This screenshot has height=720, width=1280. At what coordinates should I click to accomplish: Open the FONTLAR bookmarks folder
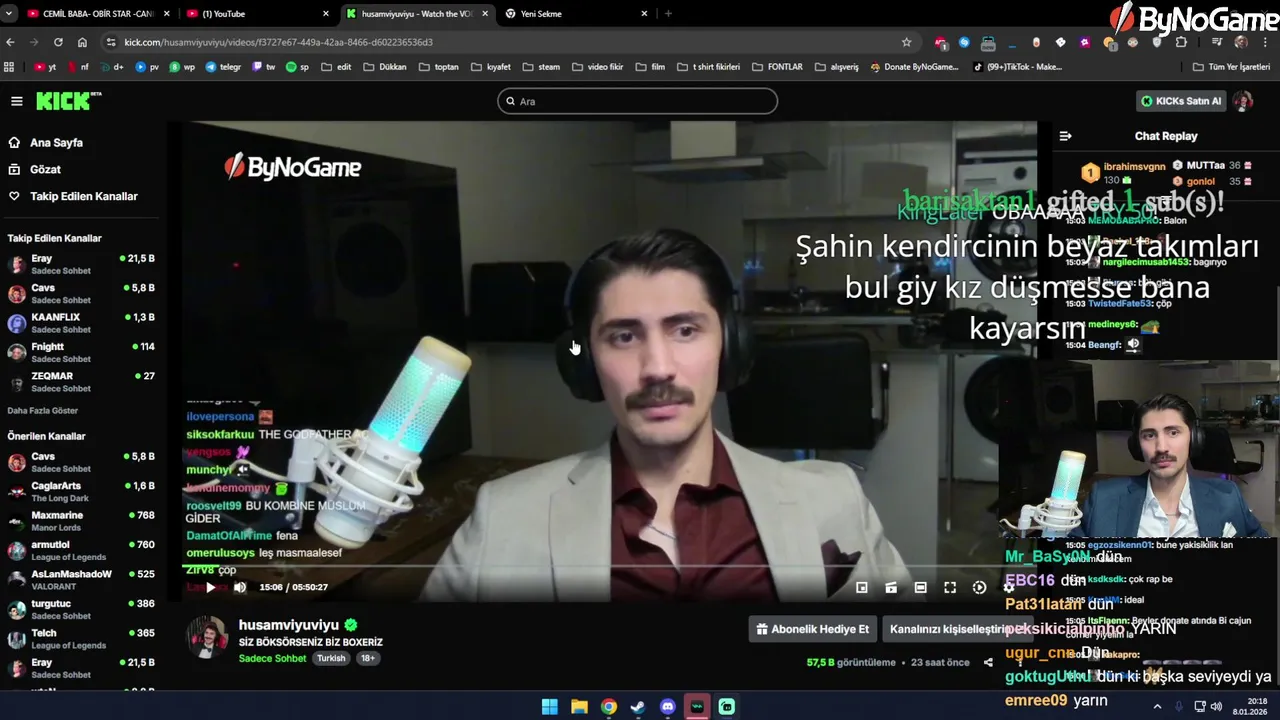[x=777, y=67]
